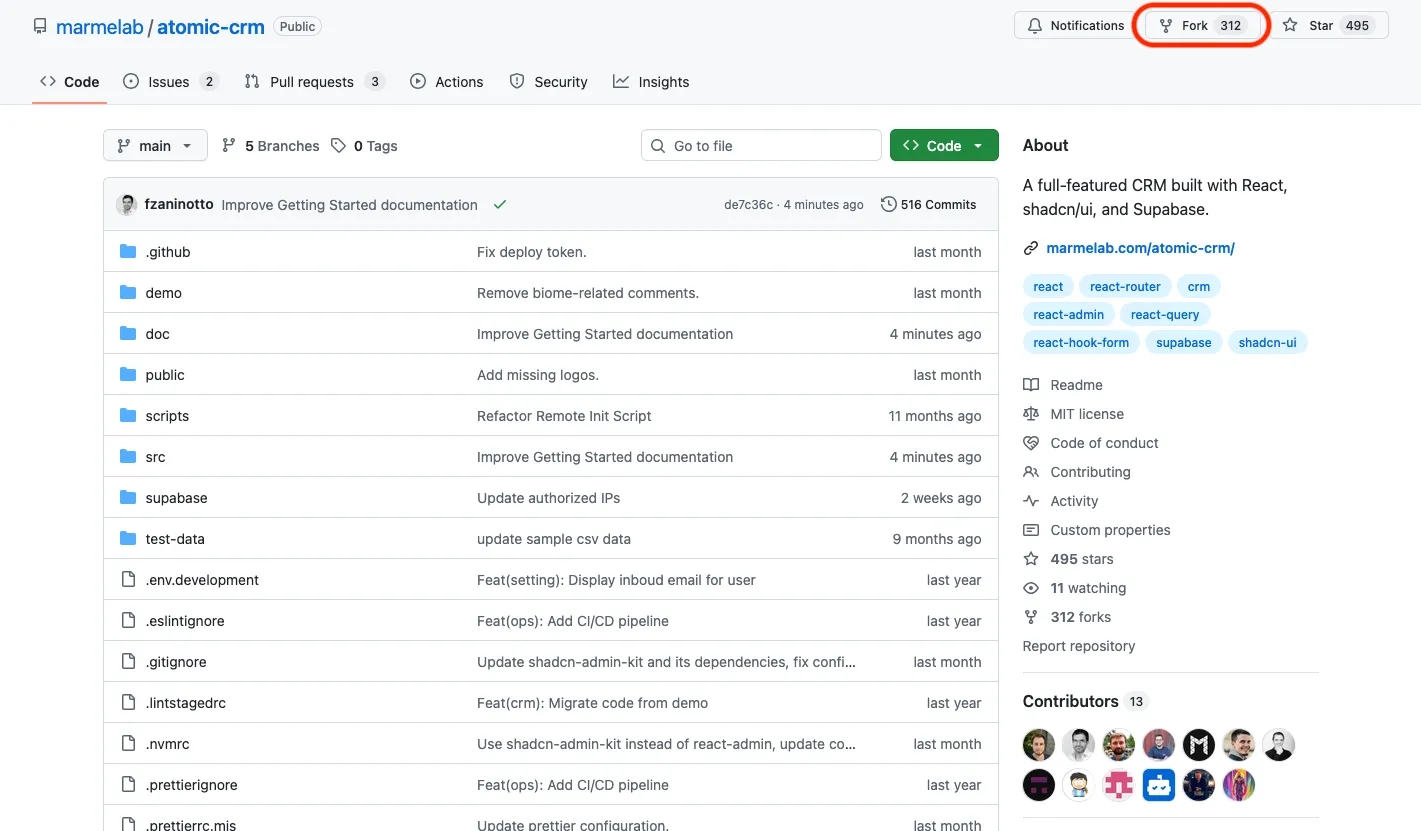View the 516 Commits history
Viewport: 1421px width, 831px height.
928,205
